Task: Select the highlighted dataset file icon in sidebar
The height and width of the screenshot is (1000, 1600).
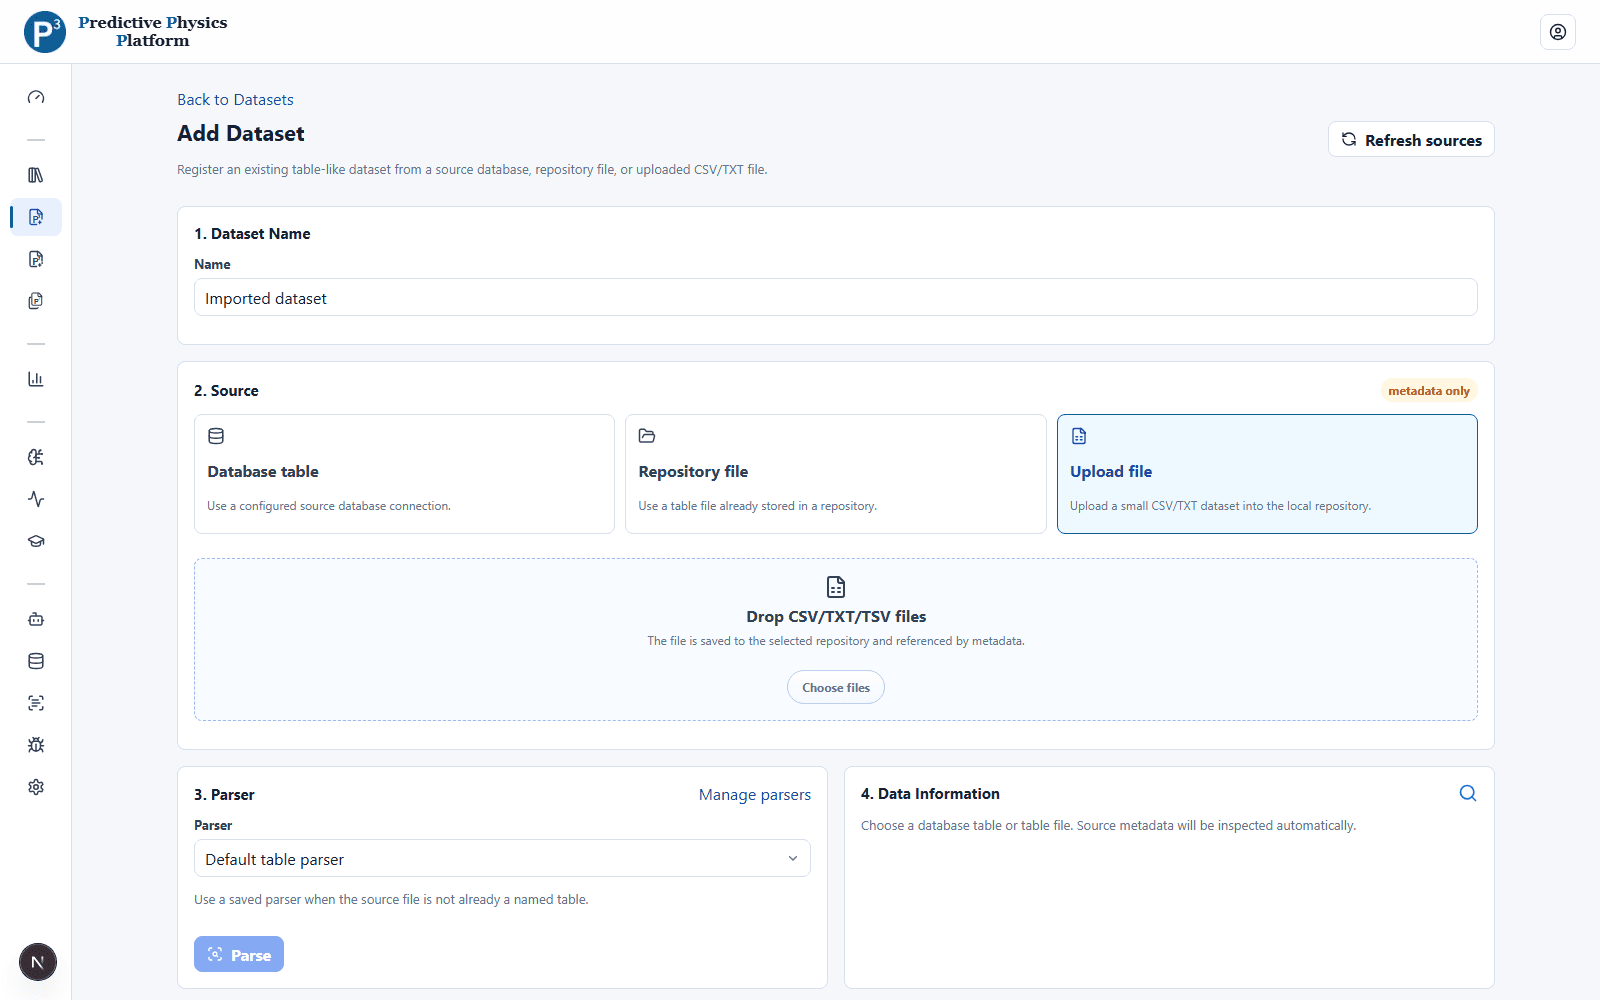Action: [x=36, y=217]
